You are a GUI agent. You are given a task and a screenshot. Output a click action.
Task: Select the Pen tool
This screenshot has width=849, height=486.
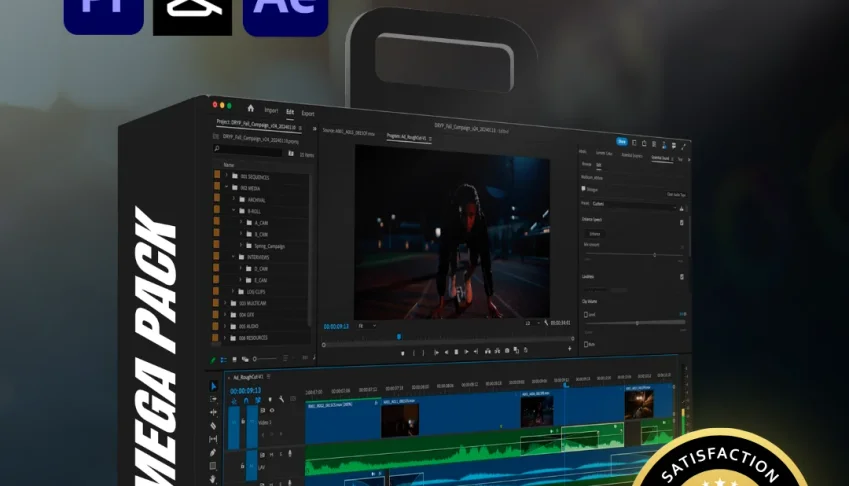coord(213,452)
